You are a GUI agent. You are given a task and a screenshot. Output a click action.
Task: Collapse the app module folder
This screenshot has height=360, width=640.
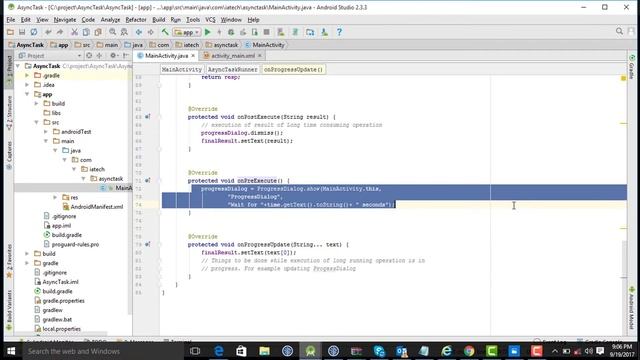tap(27, 94)
